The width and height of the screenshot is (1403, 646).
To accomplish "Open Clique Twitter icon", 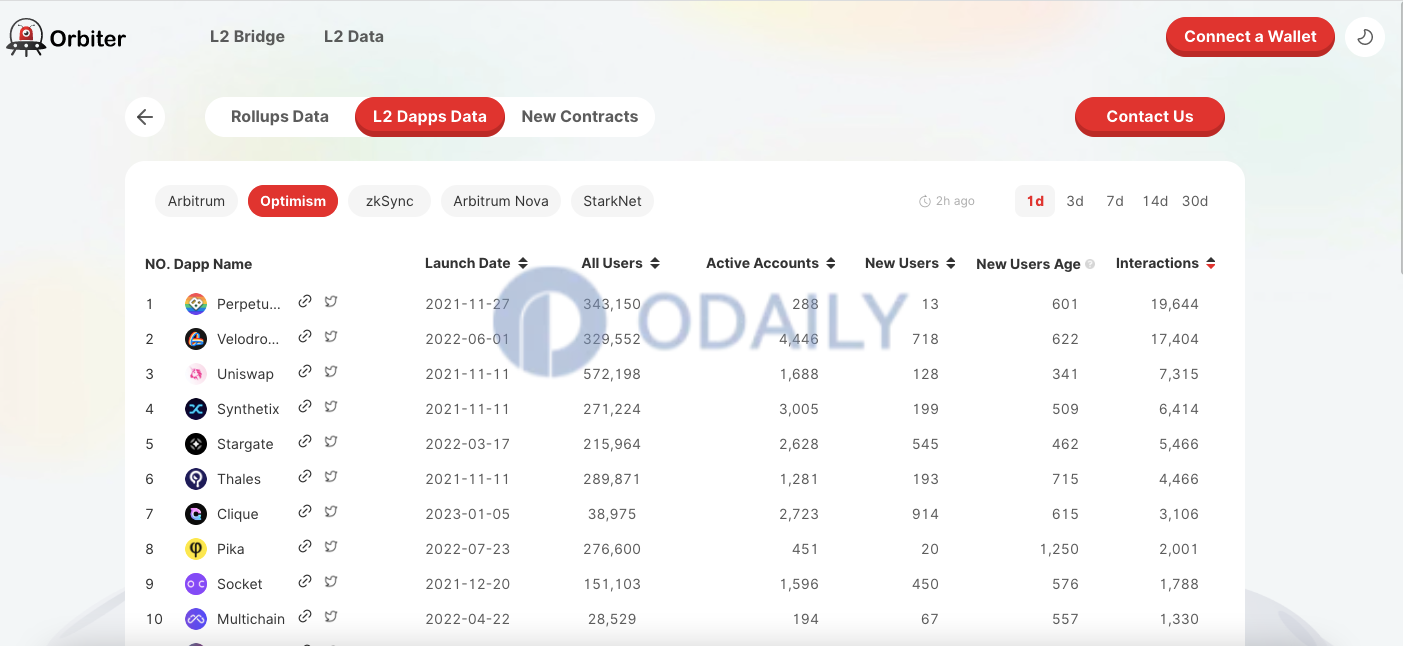I will [331, 511].
